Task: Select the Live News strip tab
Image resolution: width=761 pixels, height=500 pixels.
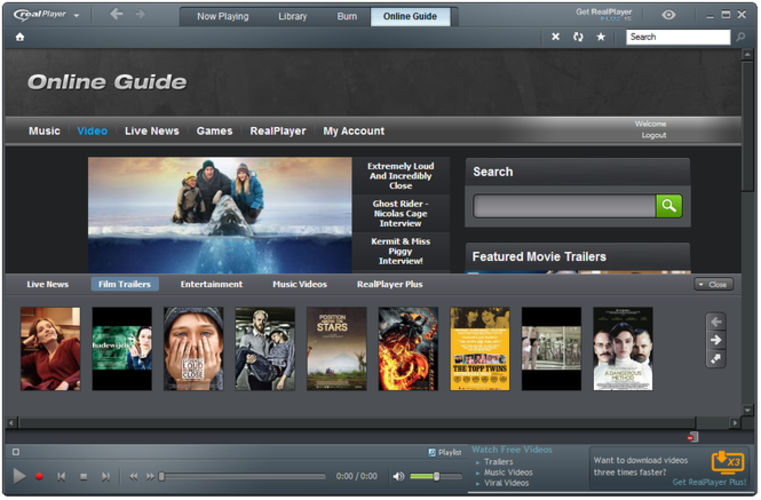Action: click(x=48, y=284)
